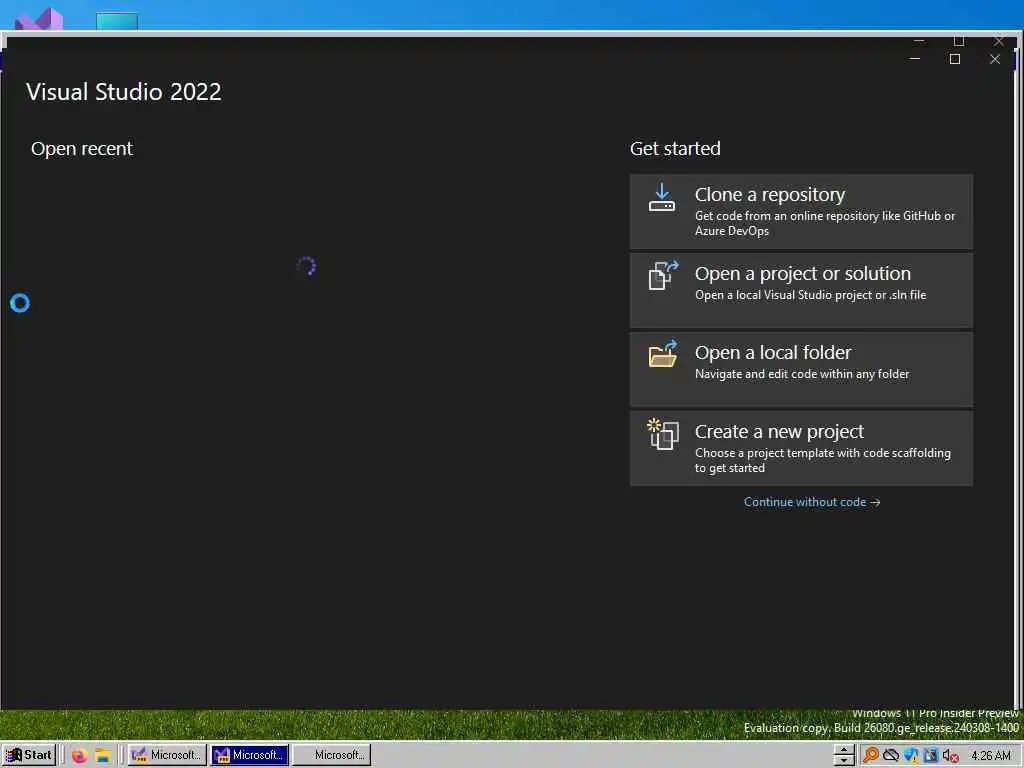
Task: Click the 4:26 AM taskbar clock
Action: [991, 756]
